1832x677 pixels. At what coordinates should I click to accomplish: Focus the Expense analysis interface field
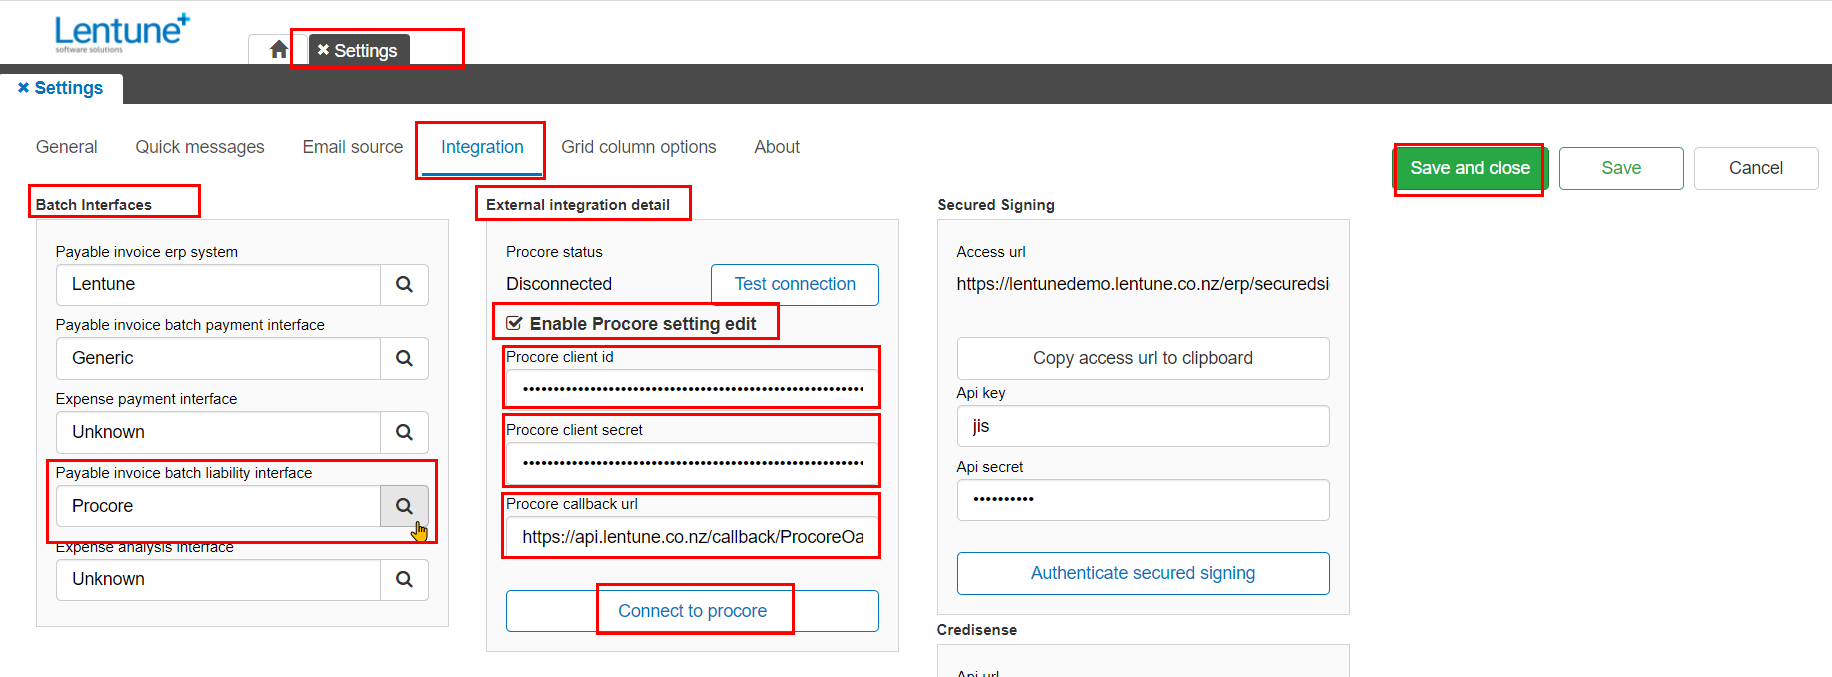218,580
